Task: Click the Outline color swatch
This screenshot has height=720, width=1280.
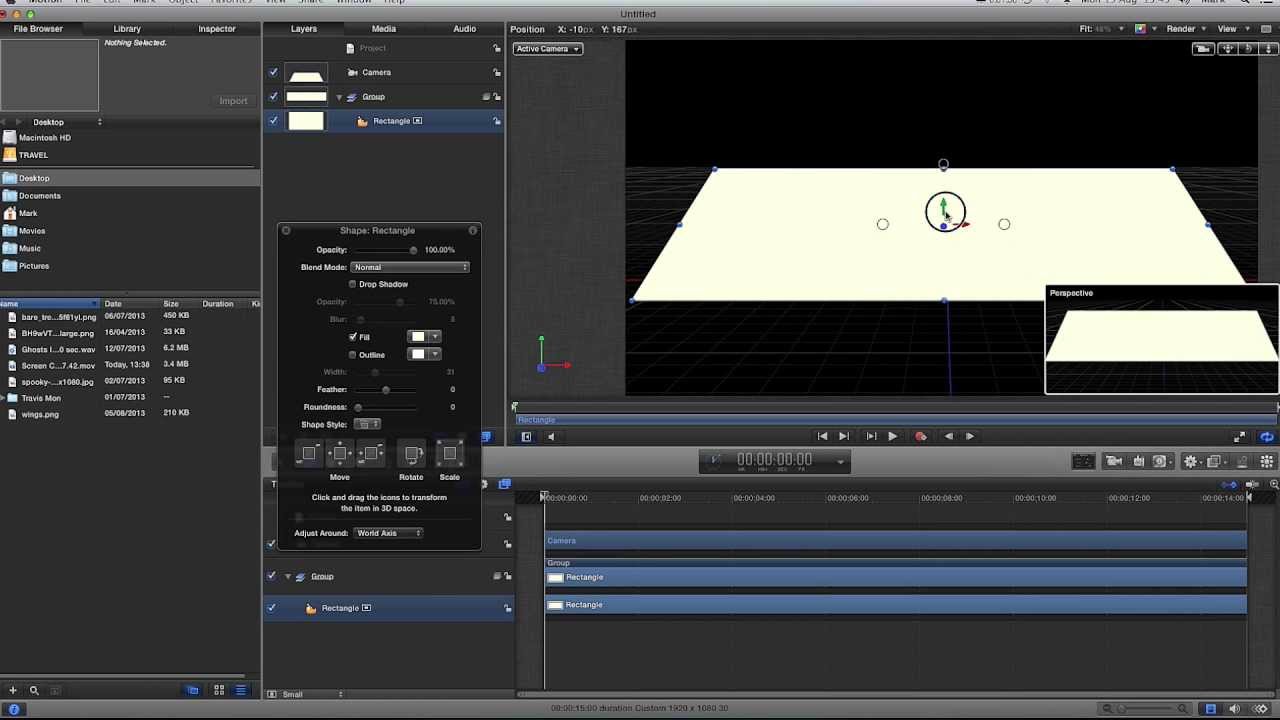Action: (418, 354)
